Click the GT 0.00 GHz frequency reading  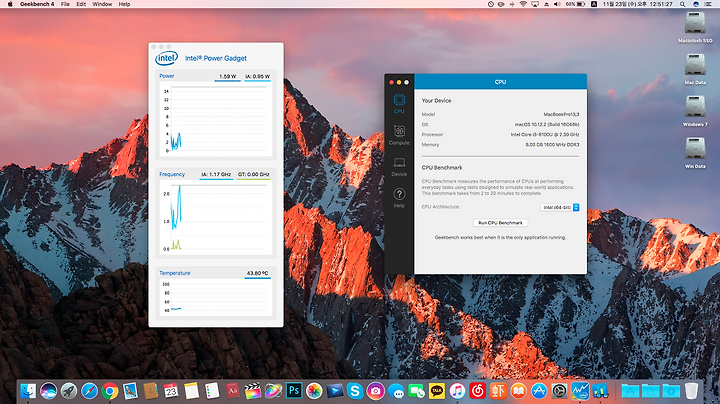(253, 174)
